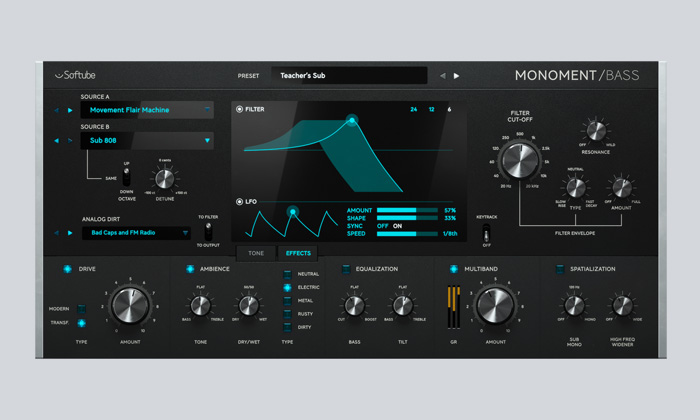Select 12 dB filter slope
The width and height of the screenshot is (700, 420).
[x=431, y=109]
